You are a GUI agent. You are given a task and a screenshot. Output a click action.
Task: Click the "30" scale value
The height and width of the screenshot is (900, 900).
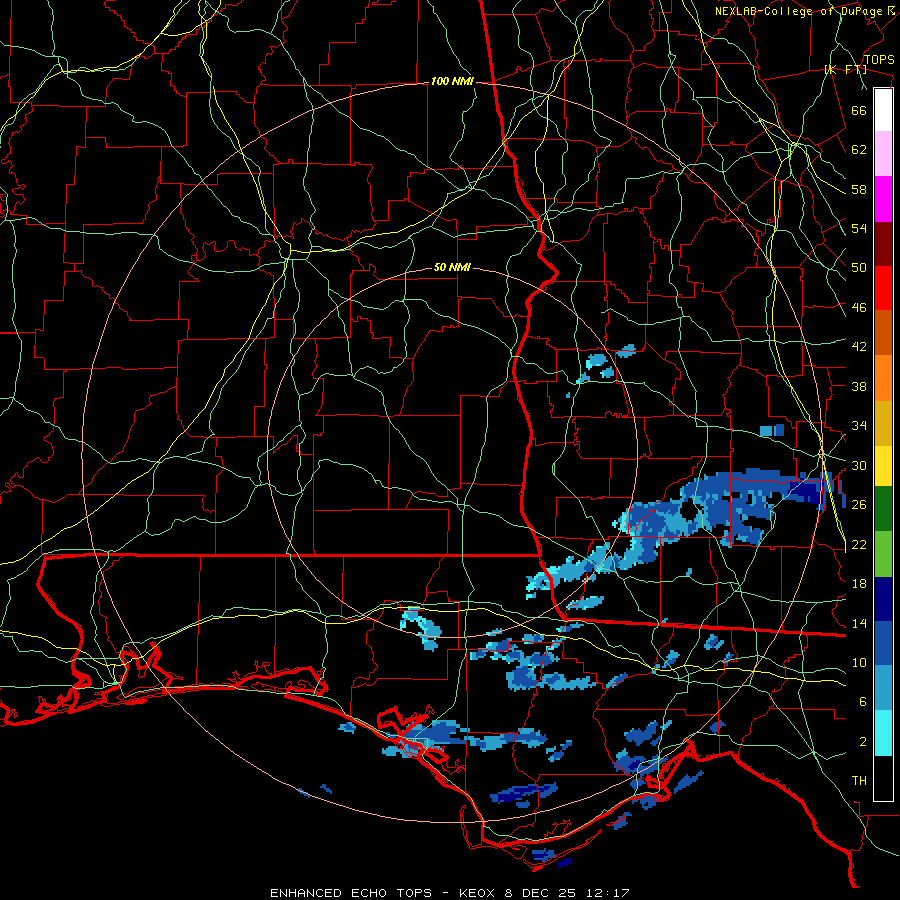(859, 465)
